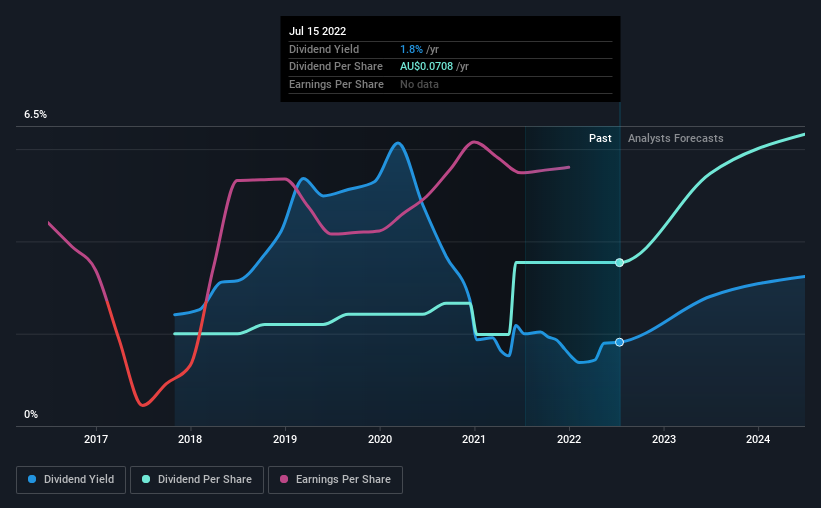Toggle the Earnings Per Share legend button

pos(335,480)
